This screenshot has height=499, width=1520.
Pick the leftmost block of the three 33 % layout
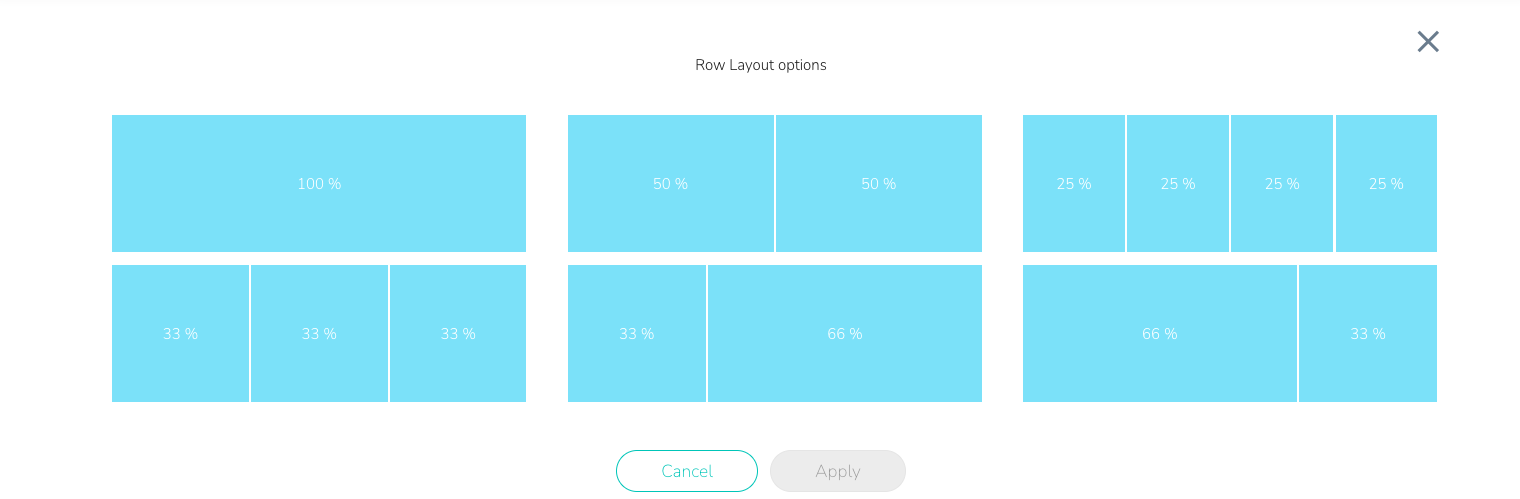point(180,333)
